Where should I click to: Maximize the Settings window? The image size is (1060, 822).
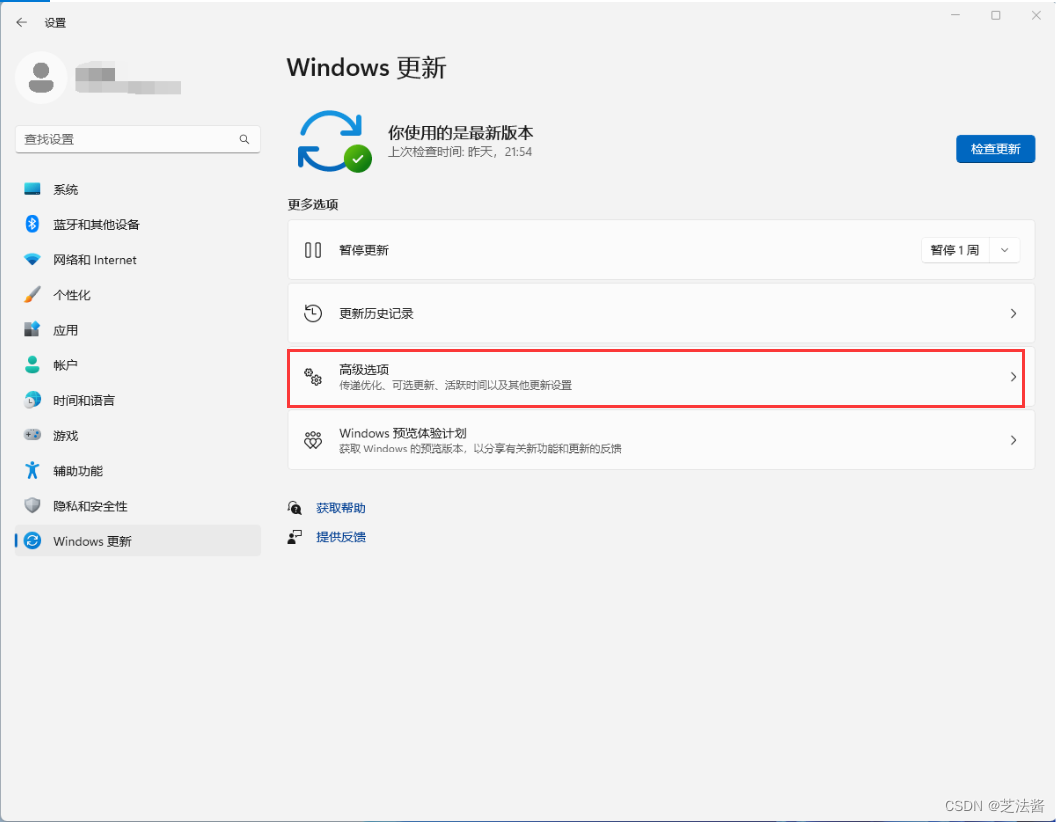click(996, 15)
